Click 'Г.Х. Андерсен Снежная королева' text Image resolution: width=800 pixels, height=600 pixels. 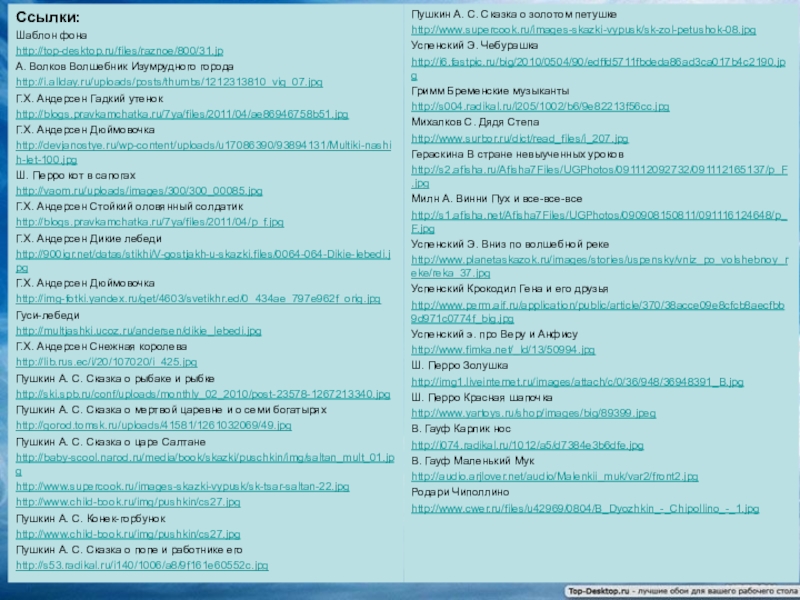tap(101, 346)
